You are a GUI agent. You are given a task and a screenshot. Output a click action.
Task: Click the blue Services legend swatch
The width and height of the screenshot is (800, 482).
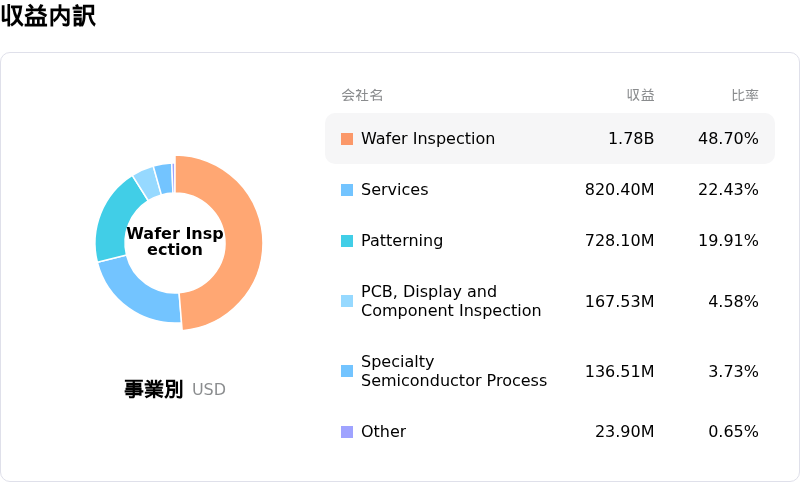click(x=347, y=190)
